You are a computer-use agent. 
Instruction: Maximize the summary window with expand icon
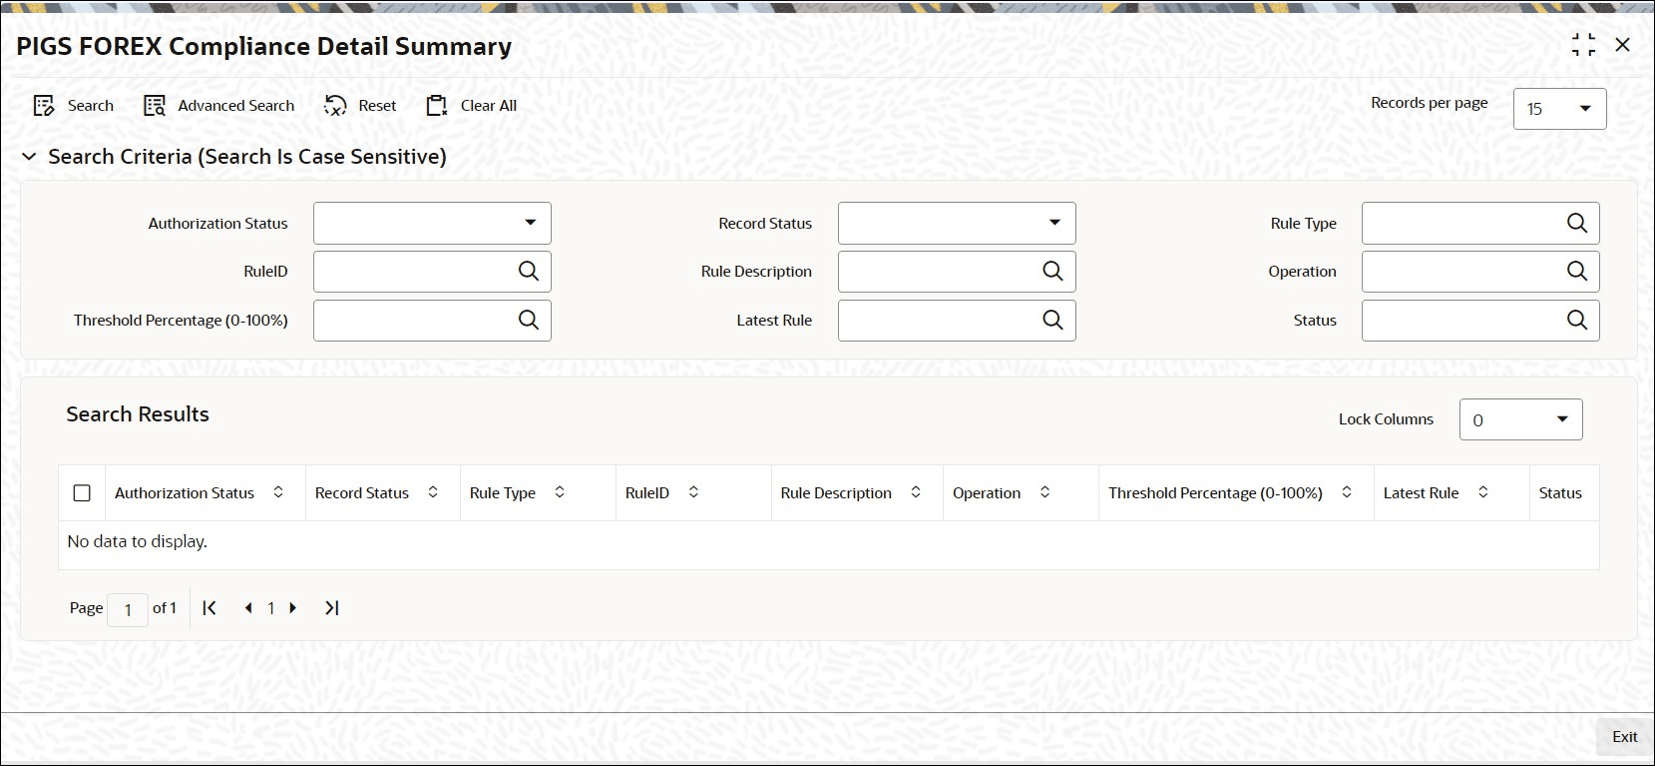point(1583,45)
